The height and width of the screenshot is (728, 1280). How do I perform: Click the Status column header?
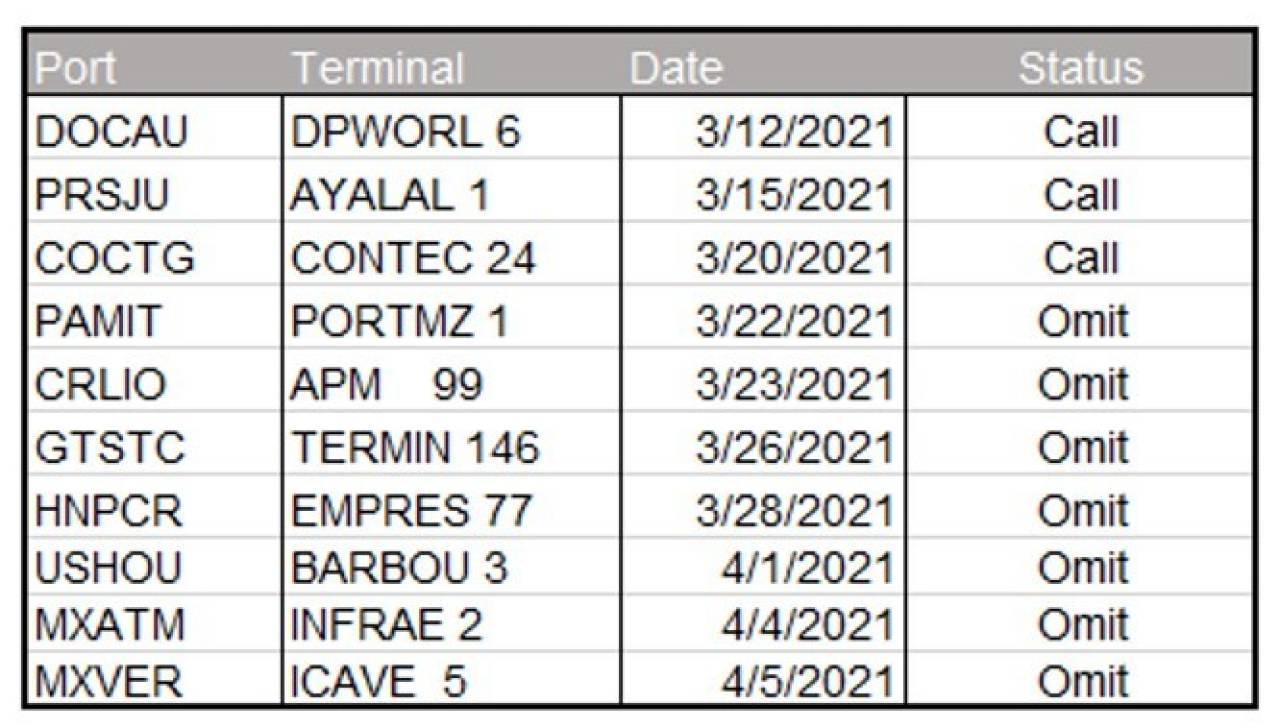pyautogui.click(x=1080, y=69)
